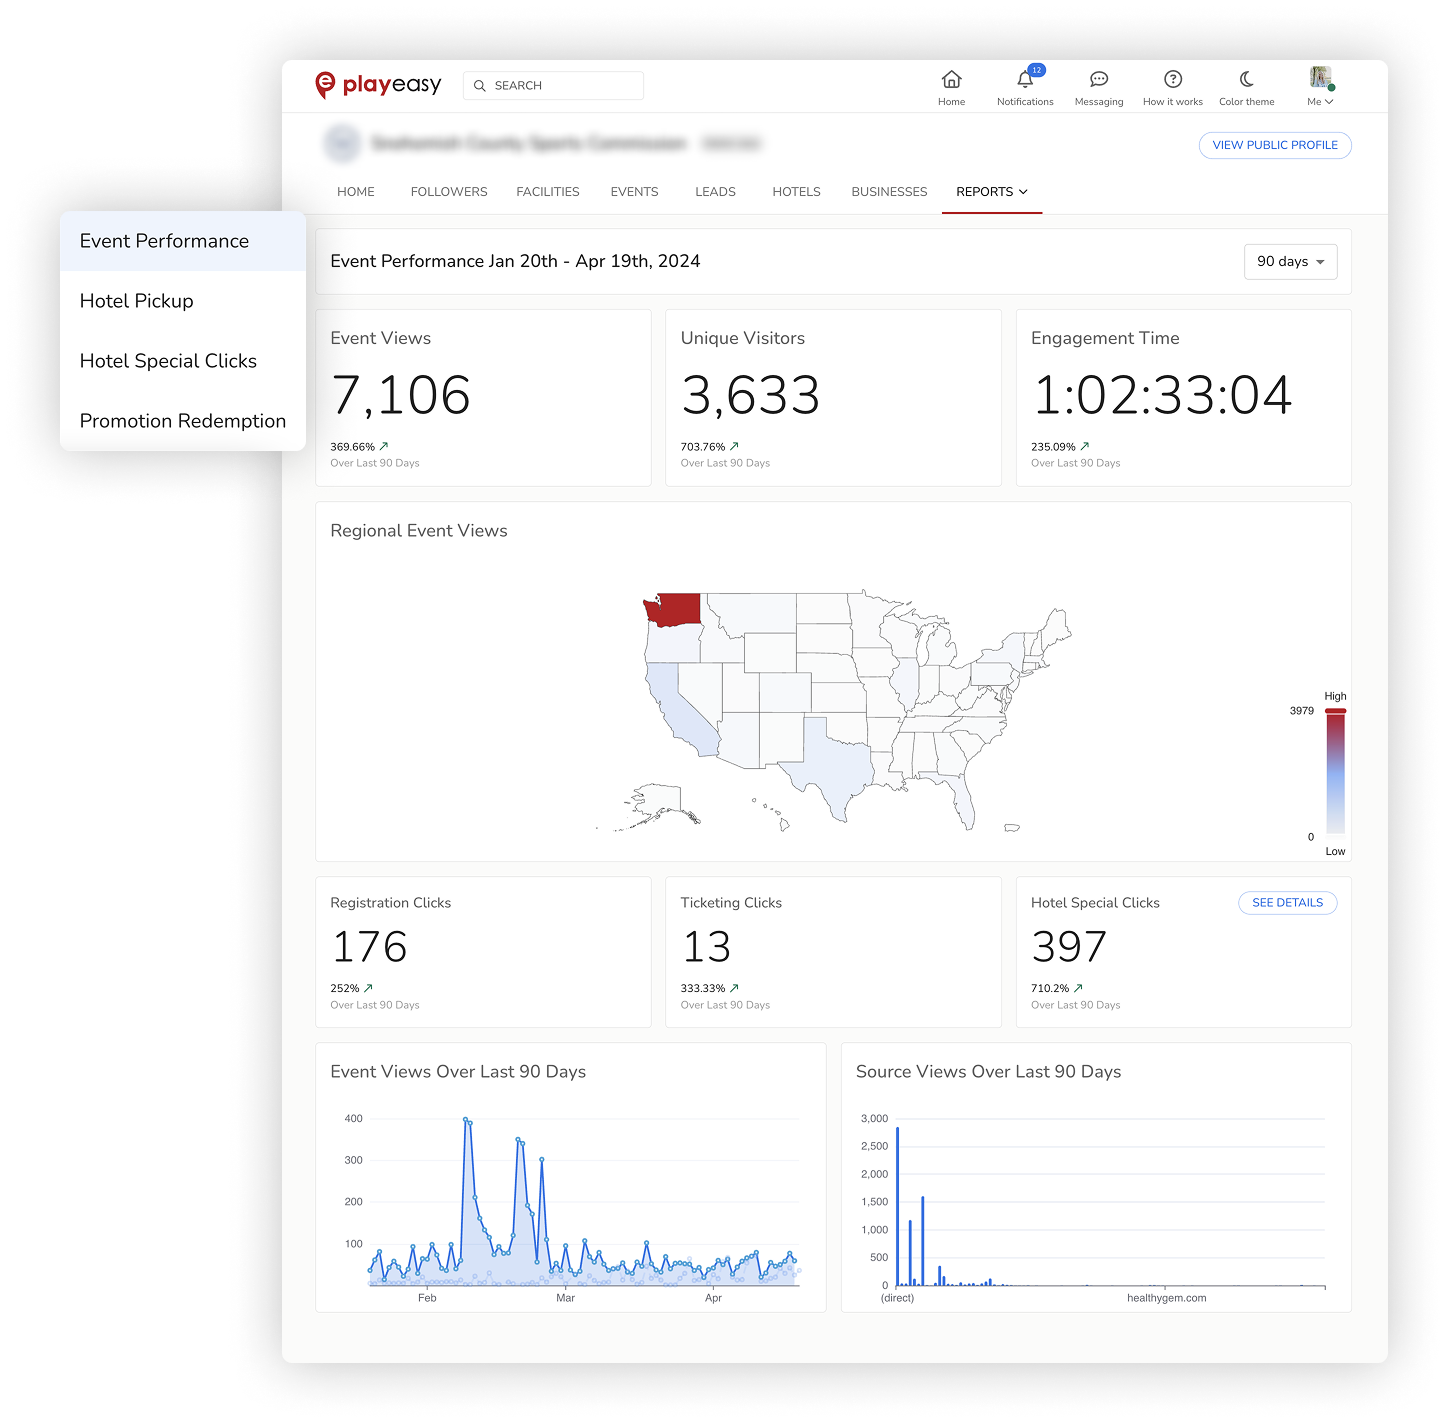Switch Color theme using the moon icon
1448x1423 pixels.
1245,79
